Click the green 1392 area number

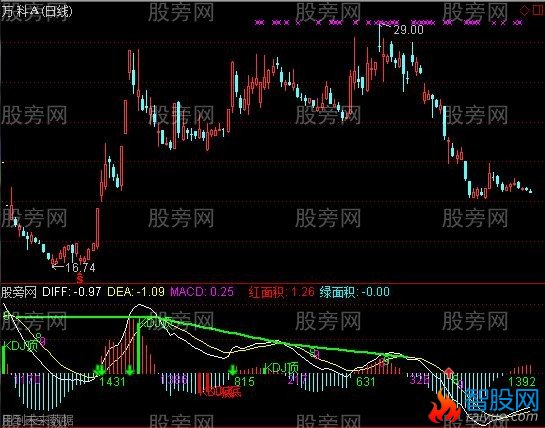[522, 382]
